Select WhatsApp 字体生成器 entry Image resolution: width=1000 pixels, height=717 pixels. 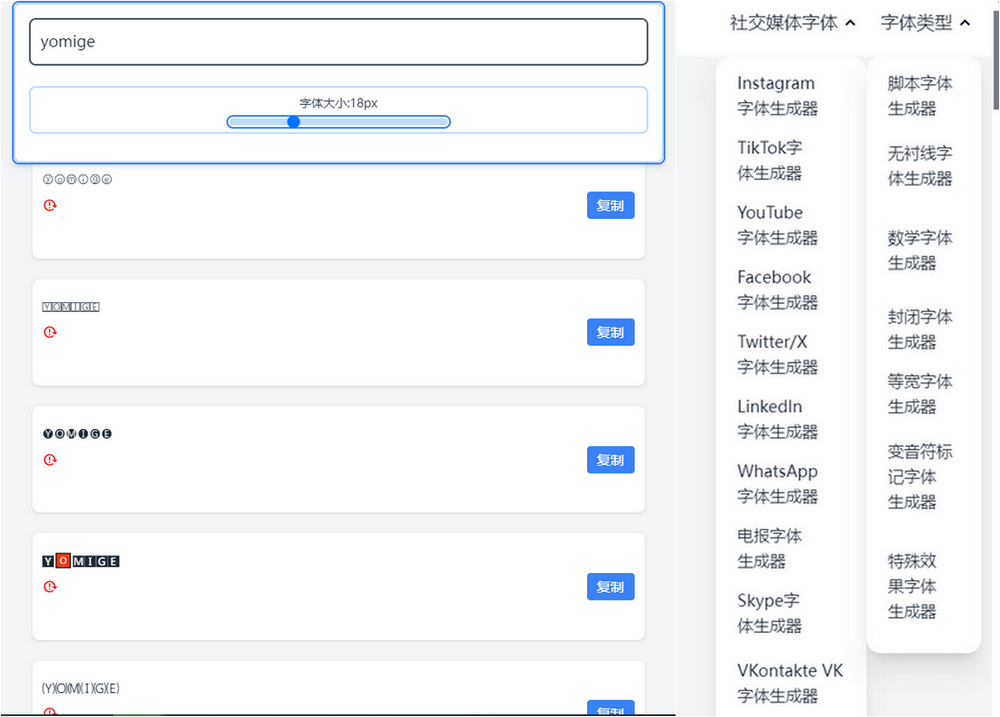click(x=777, y=484)
